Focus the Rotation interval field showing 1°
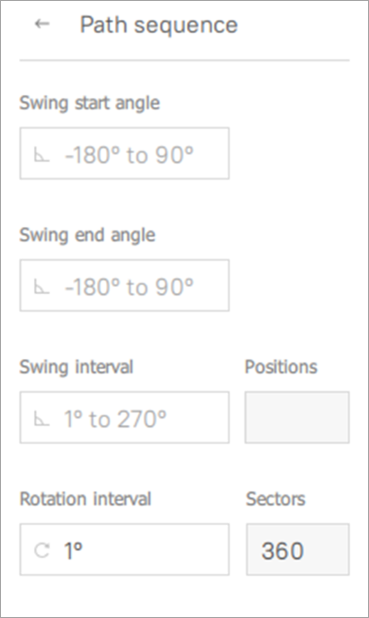This screenshot has height=618, width=369. tap(125, 549)
